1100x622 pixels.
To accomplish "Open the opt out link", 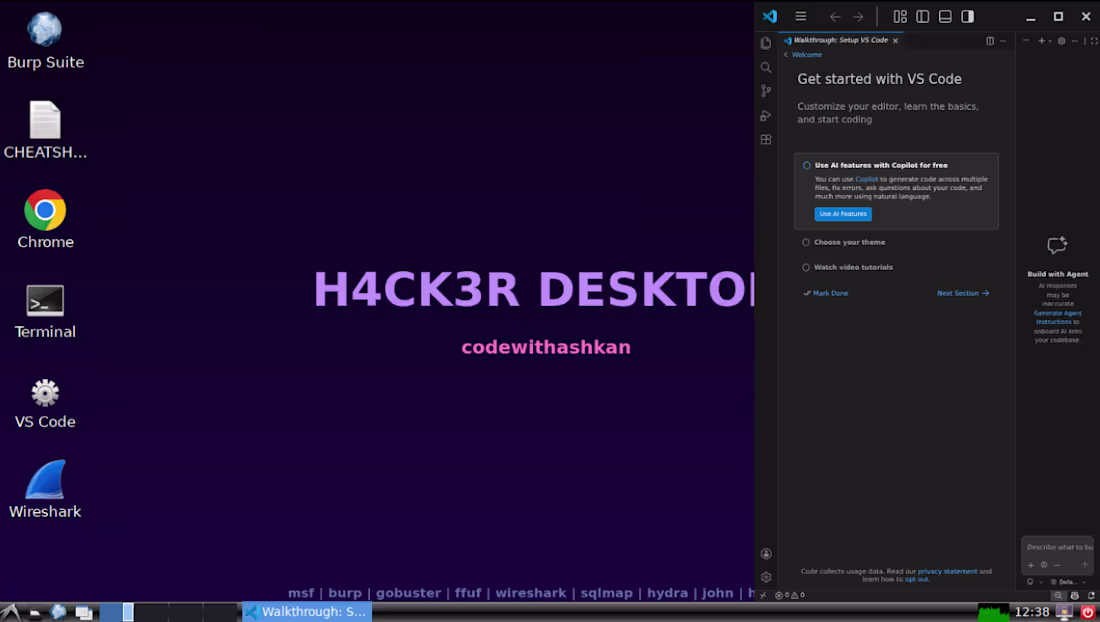I will click(x=916, y=579).
